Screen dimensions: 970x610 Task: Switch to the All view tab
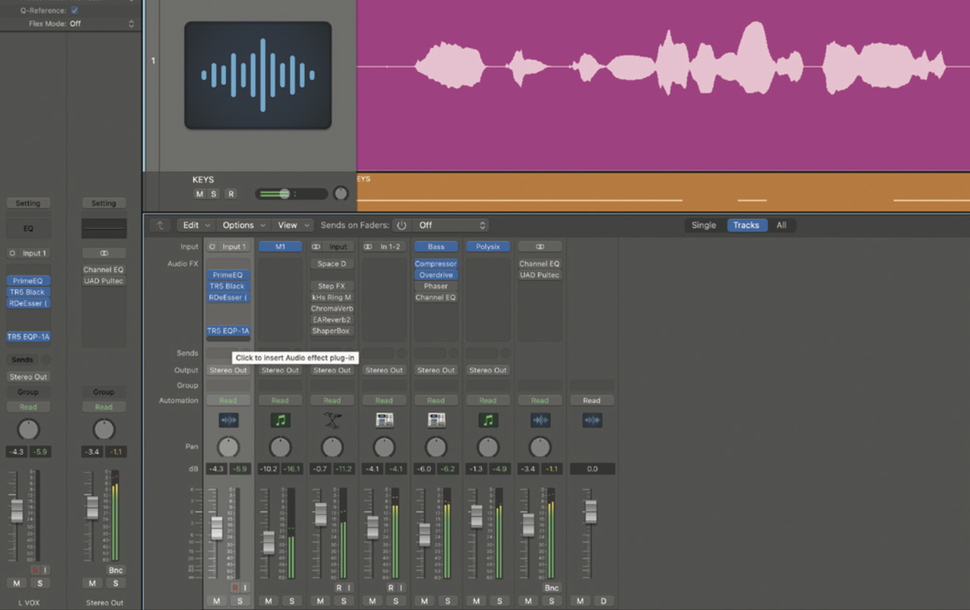point(782,225)
